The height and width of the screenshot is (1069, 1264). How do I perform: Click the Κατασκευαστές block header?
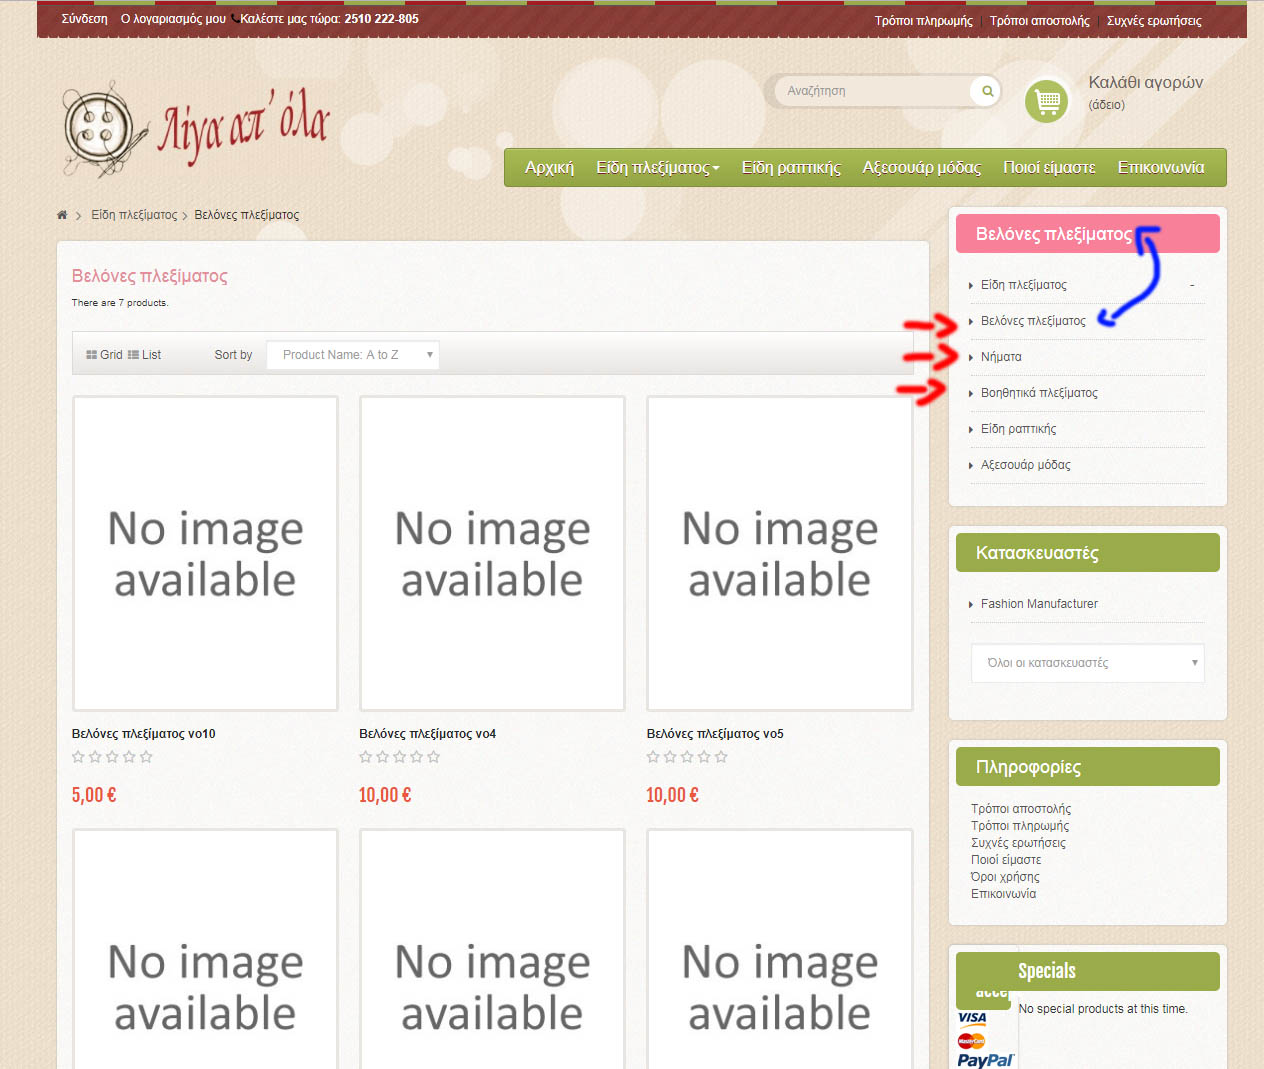point(1088,553)
